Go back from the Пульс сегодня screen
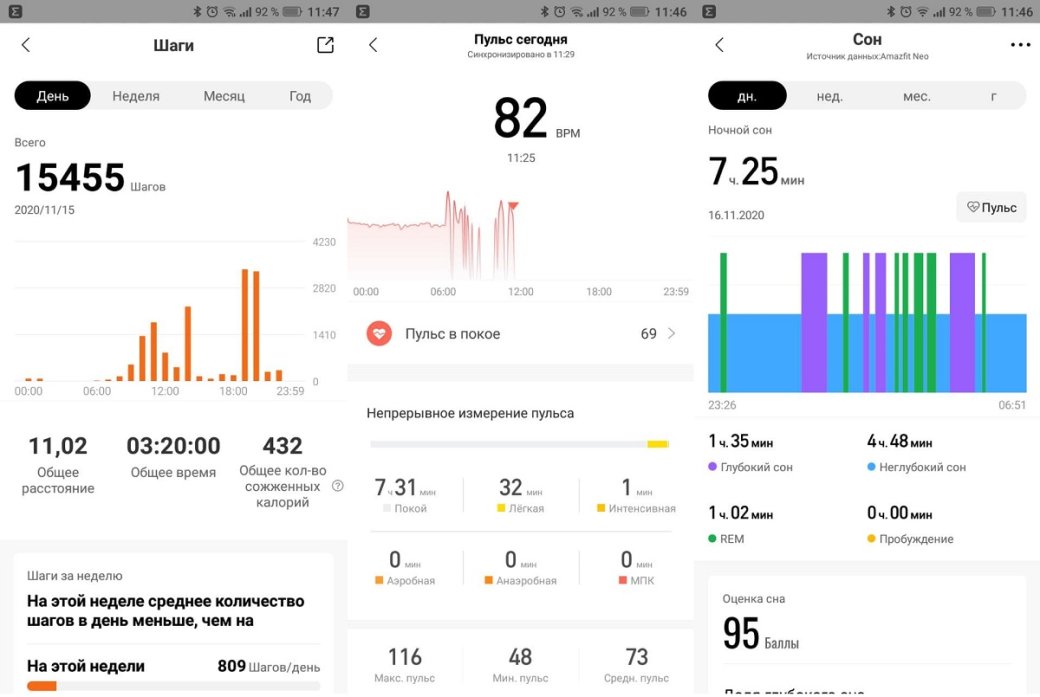The height and width of the screenshot is (697, 1040). [x=373, y=45]
